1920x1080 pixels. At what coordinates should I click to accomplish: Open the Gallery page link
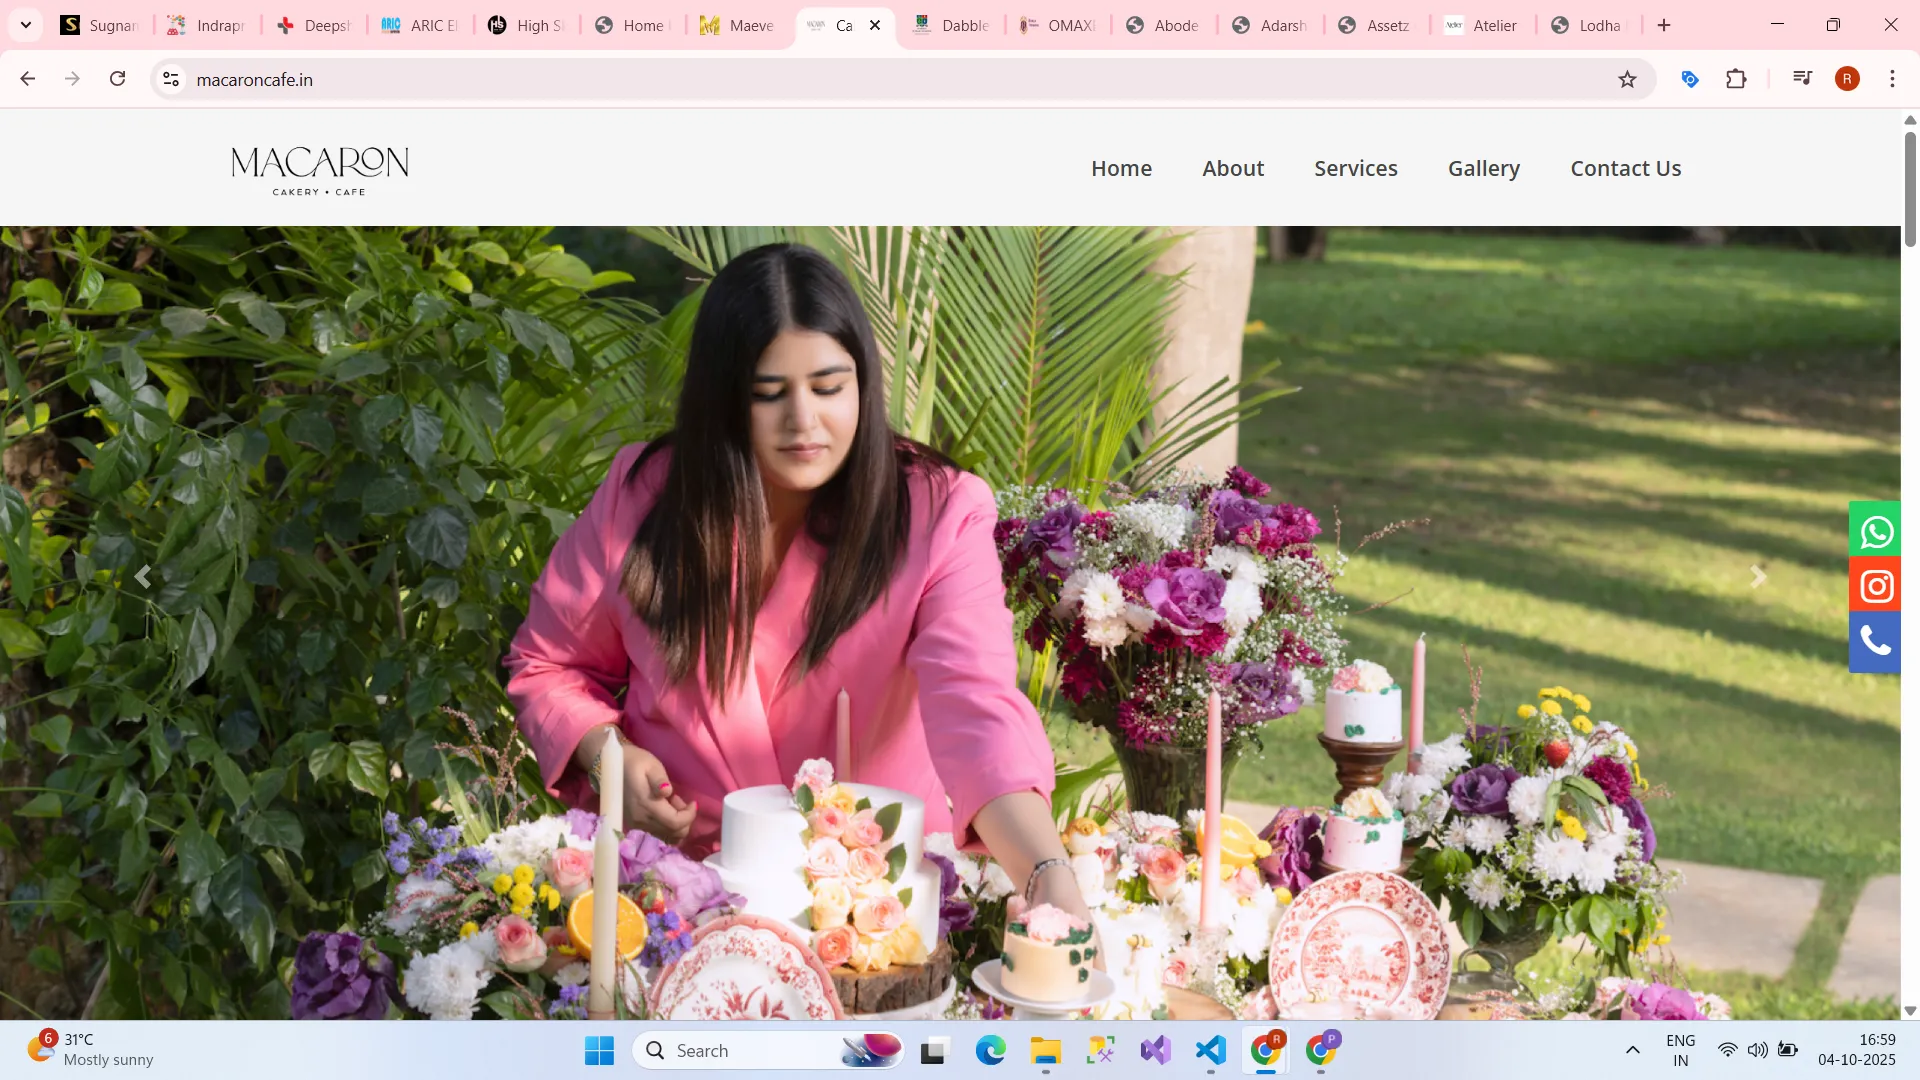click(1483, 169)
